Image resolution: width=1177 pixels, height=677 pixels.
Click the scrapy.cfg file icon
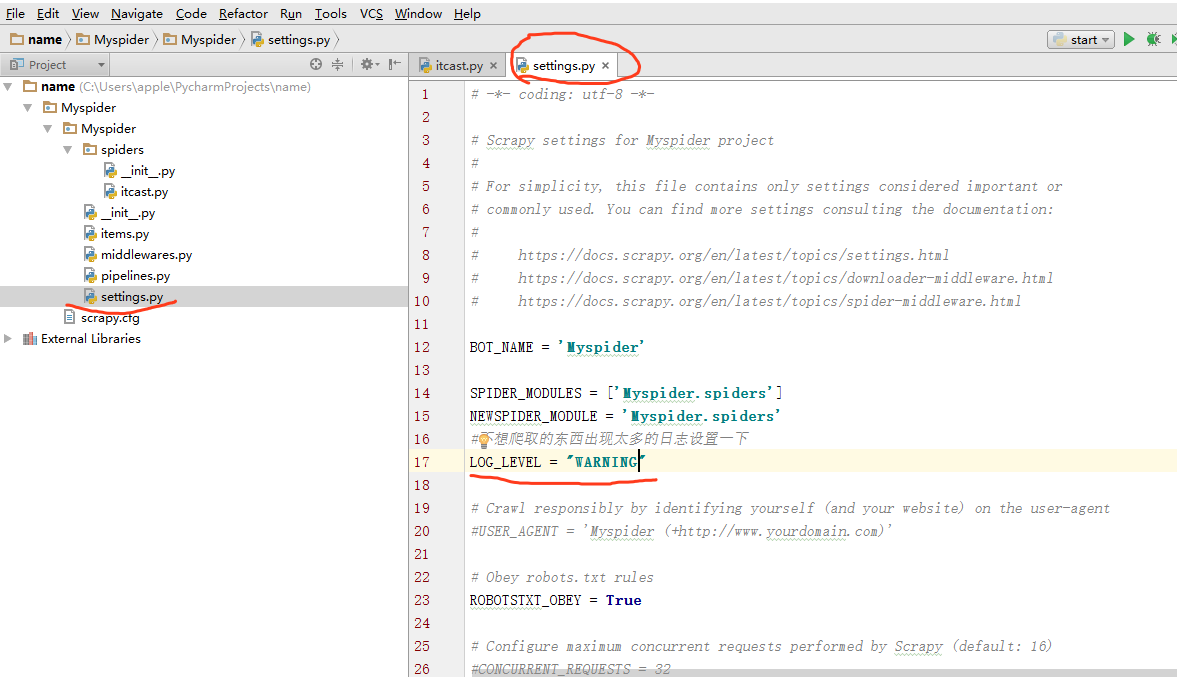(x=70, y=317)
